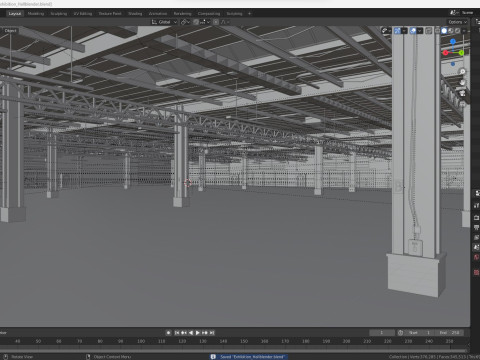The image size is (480, 360).
Task: Click the timeline horizontal scrollbar
Action: (233, 351)
